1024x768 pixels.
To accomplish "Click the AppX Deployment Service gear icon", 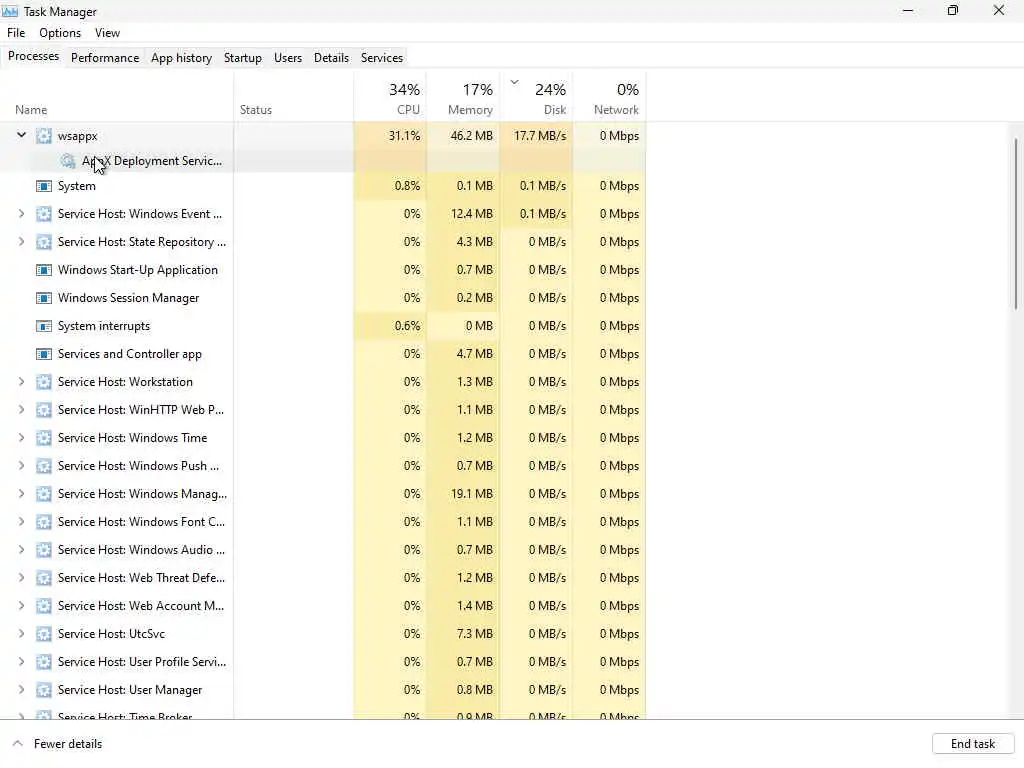I will [68, 161].
